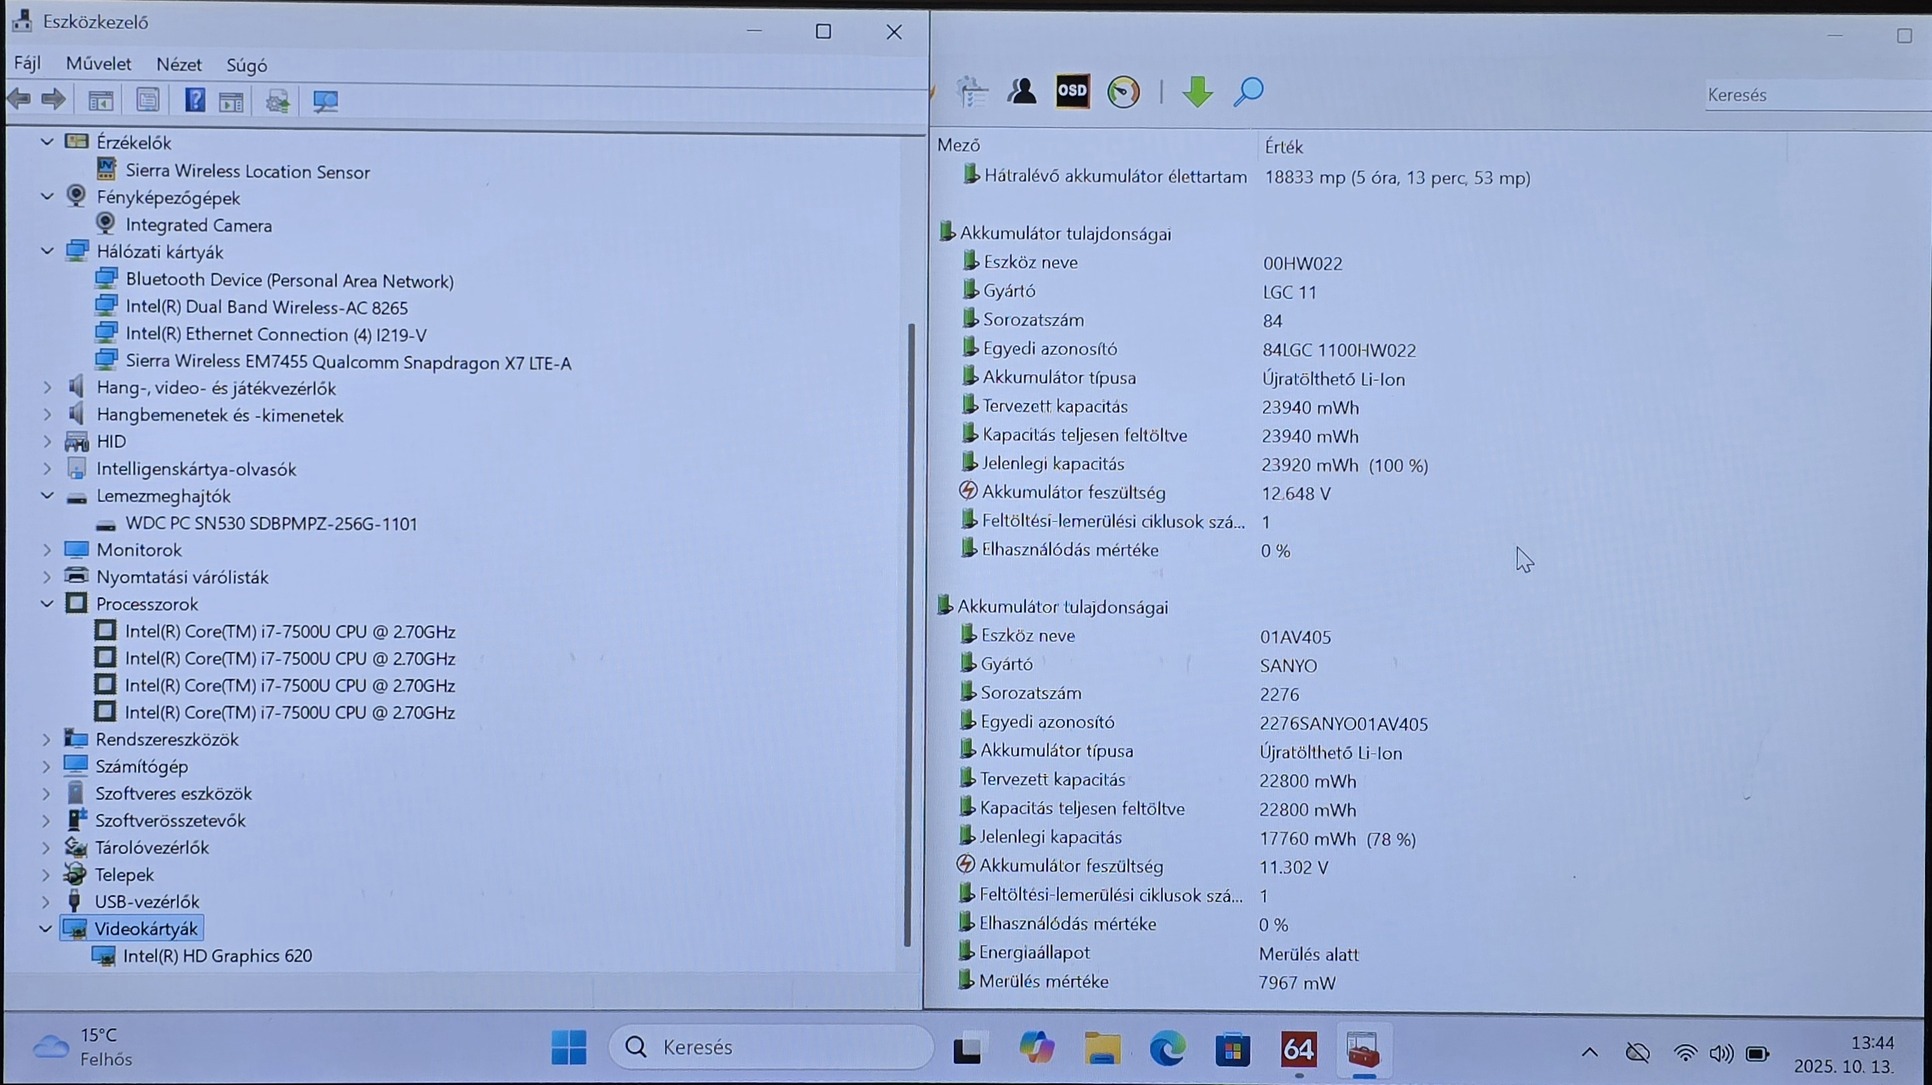1932x1085 pixels.
Task: Expand the USB-vezérlők category
Action: (x=47, y=902)
